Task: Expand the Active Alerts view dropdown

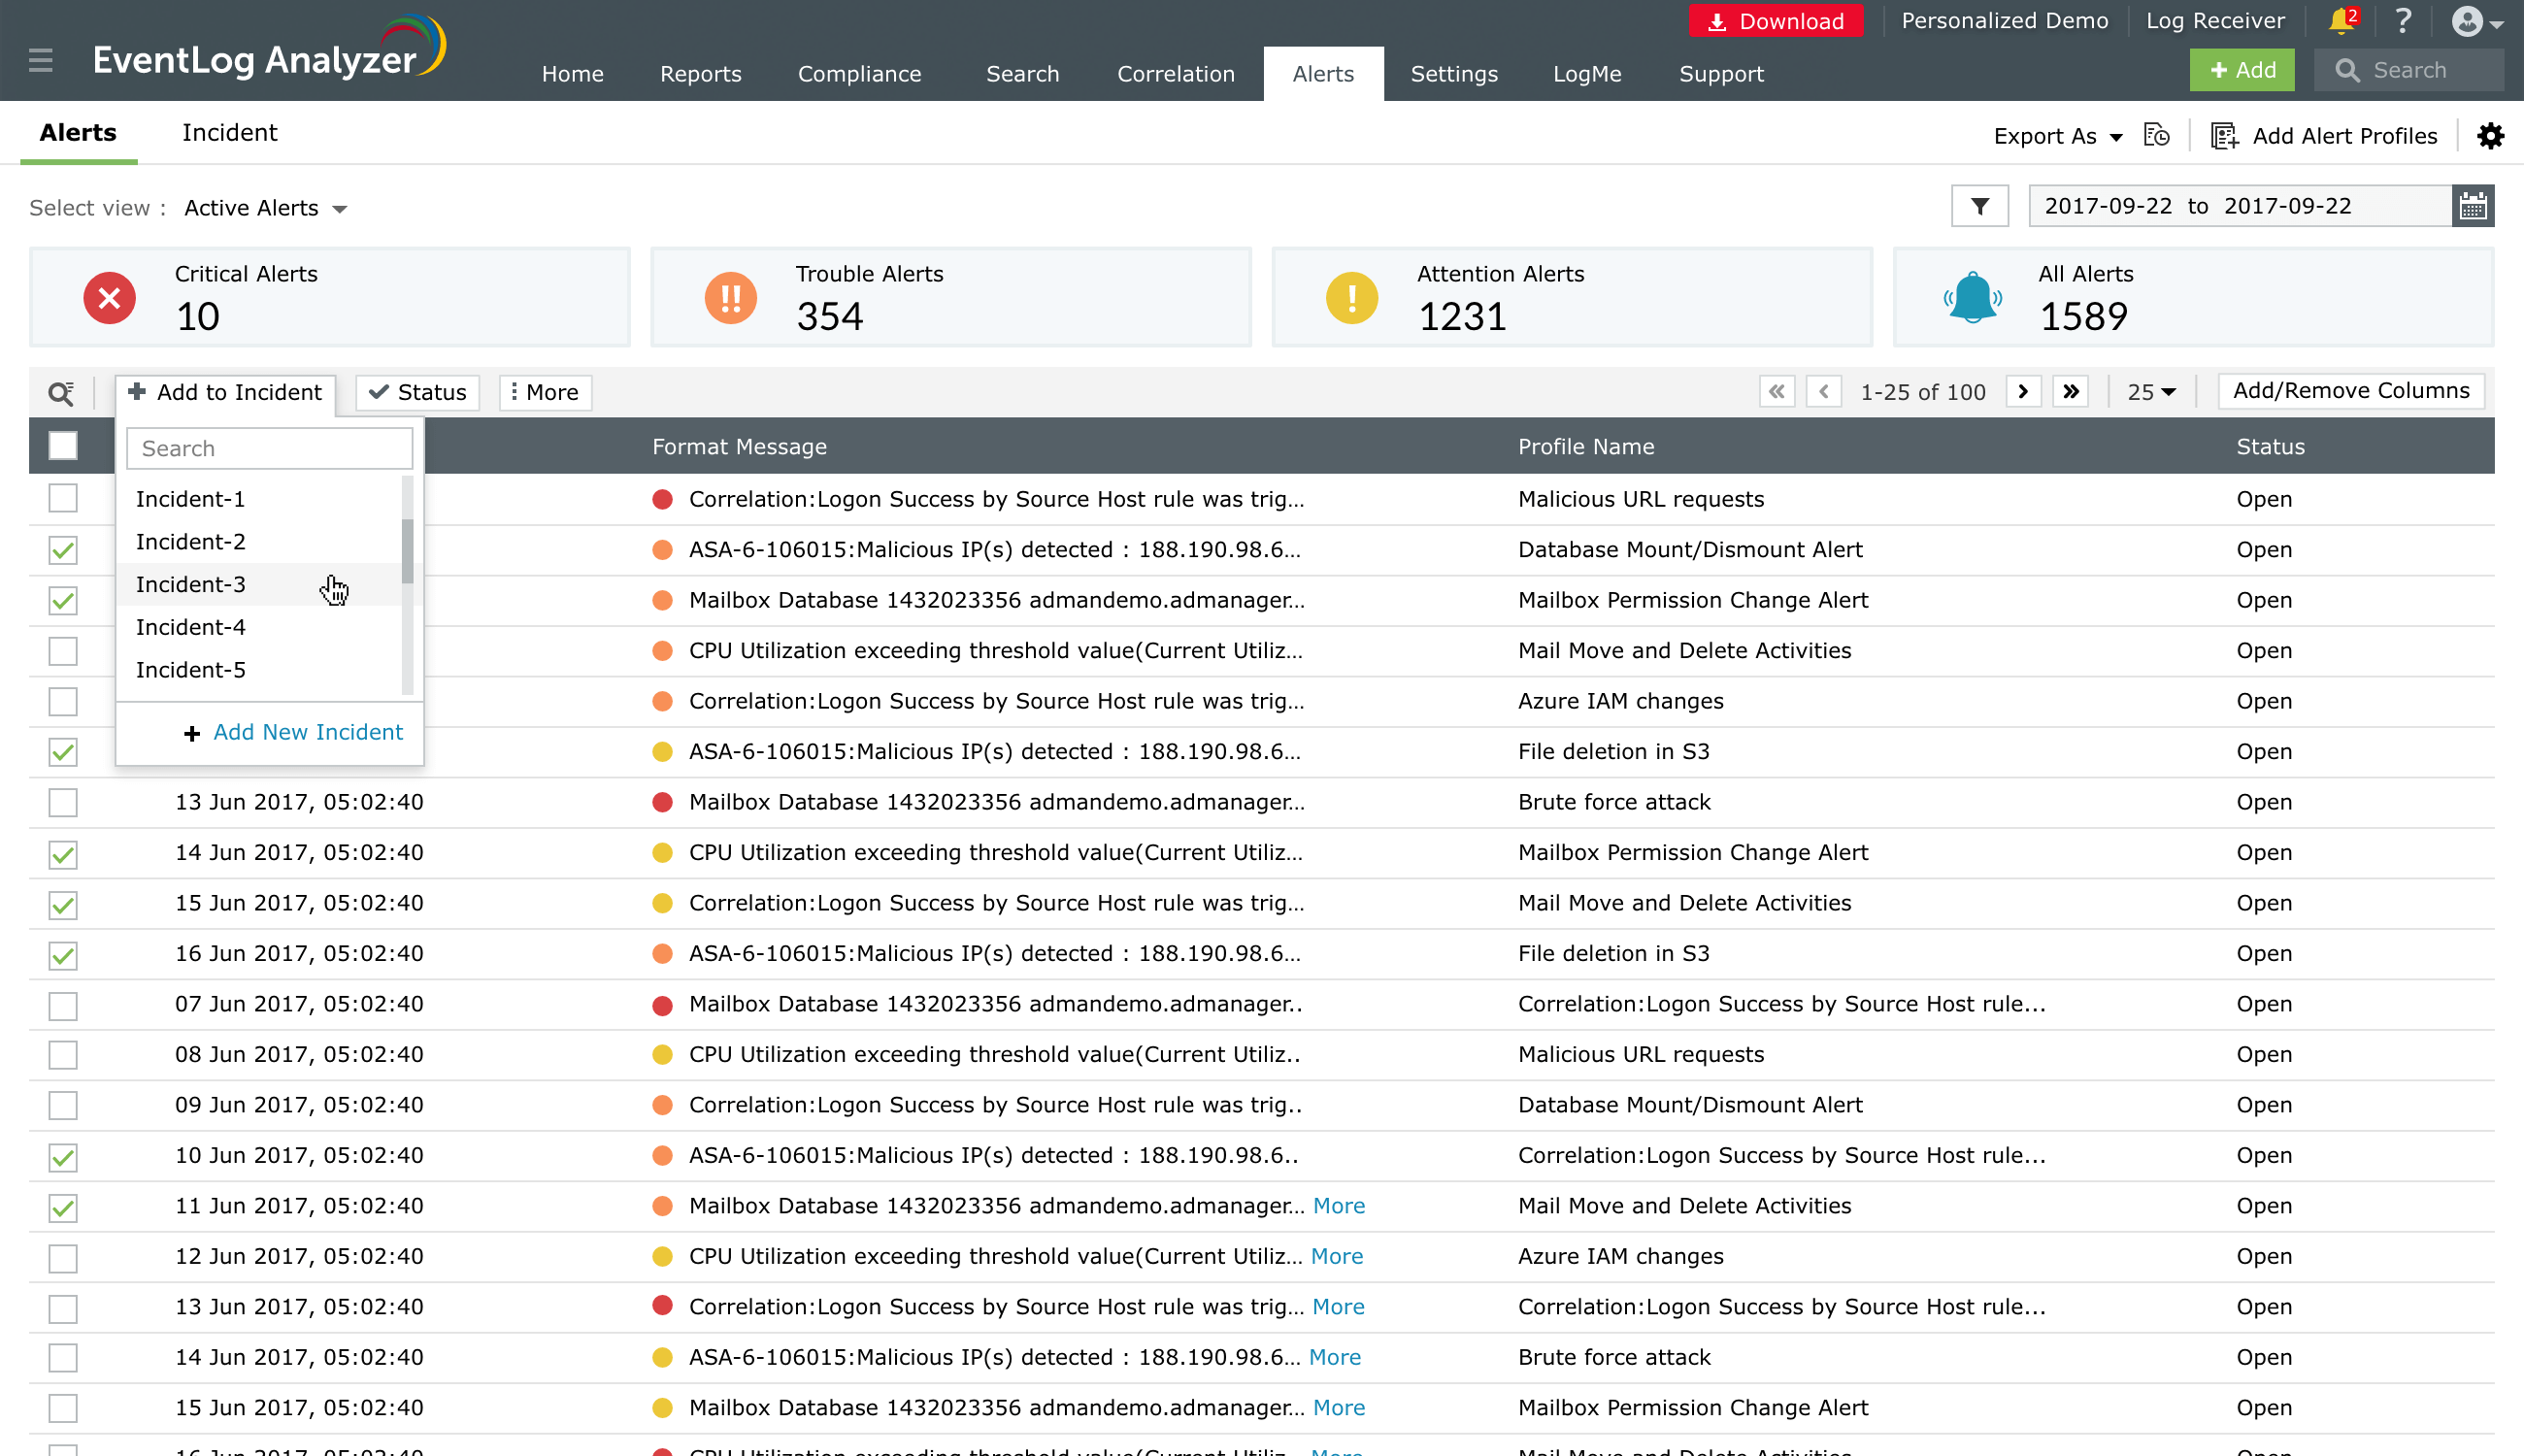Action: click(265, 209)
